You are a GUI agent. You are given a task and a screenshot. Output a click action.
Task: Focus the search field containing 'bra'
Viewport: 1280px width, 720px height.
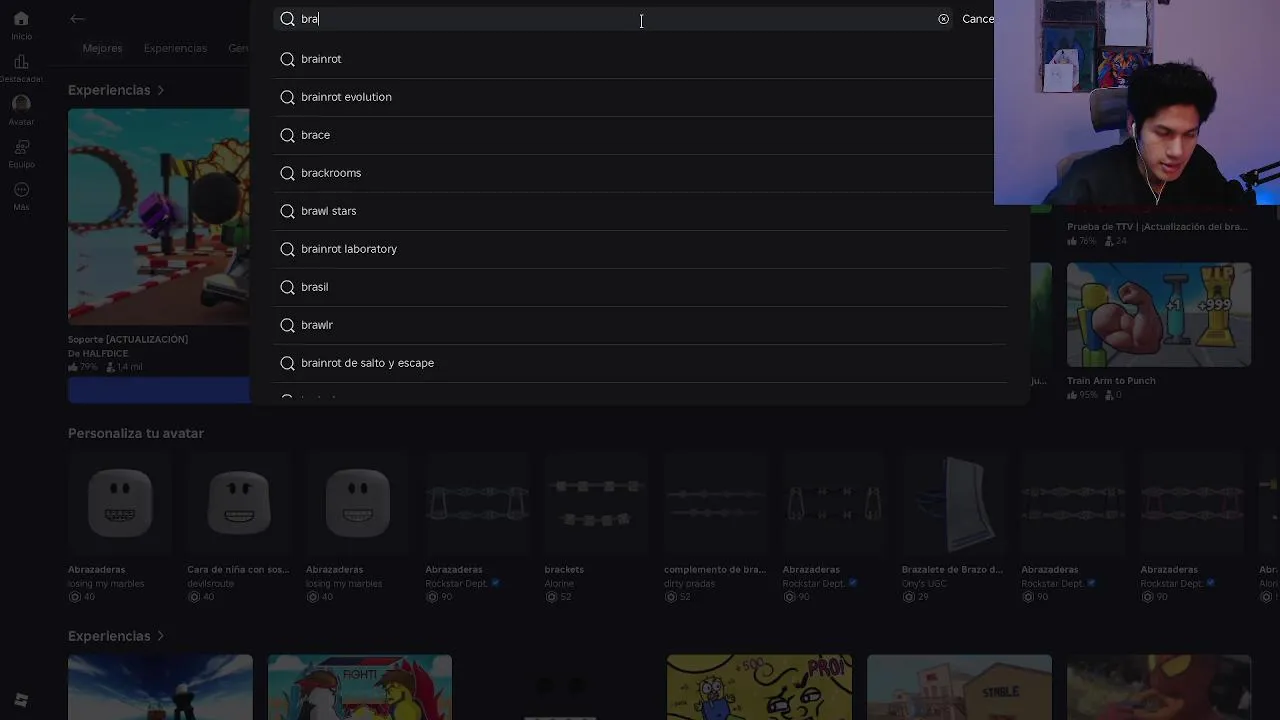tap(615, 19)
